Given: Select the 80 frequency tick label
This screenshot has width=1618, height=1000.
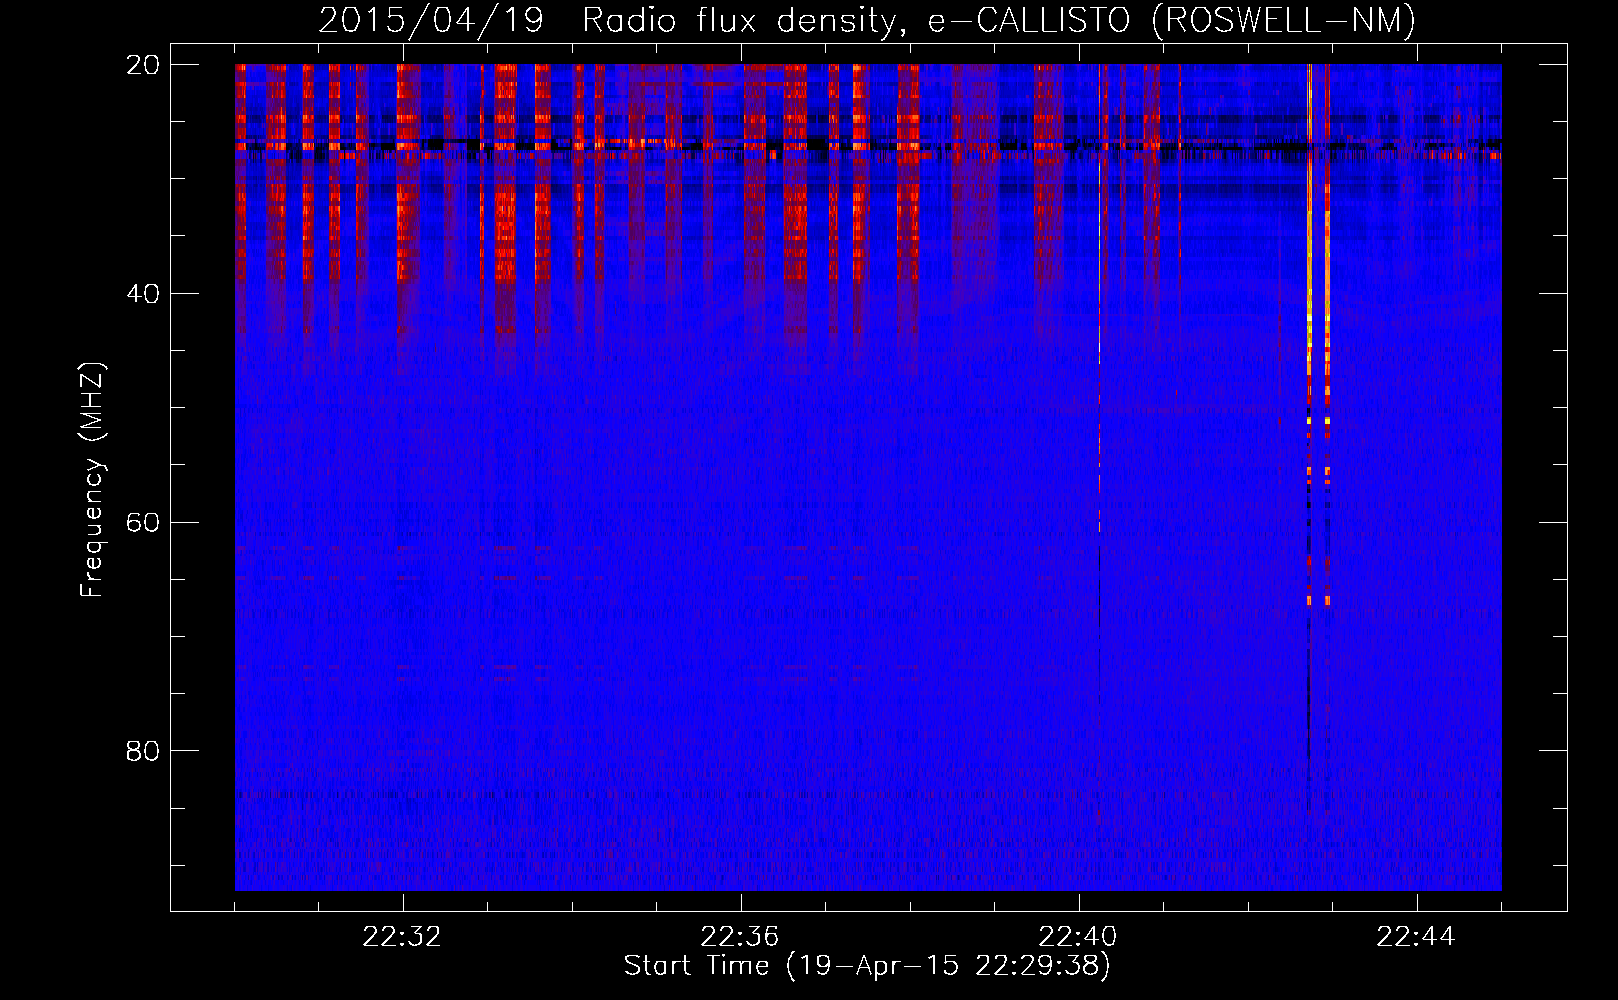Looking at the screenshot, I should click(143, 751).
